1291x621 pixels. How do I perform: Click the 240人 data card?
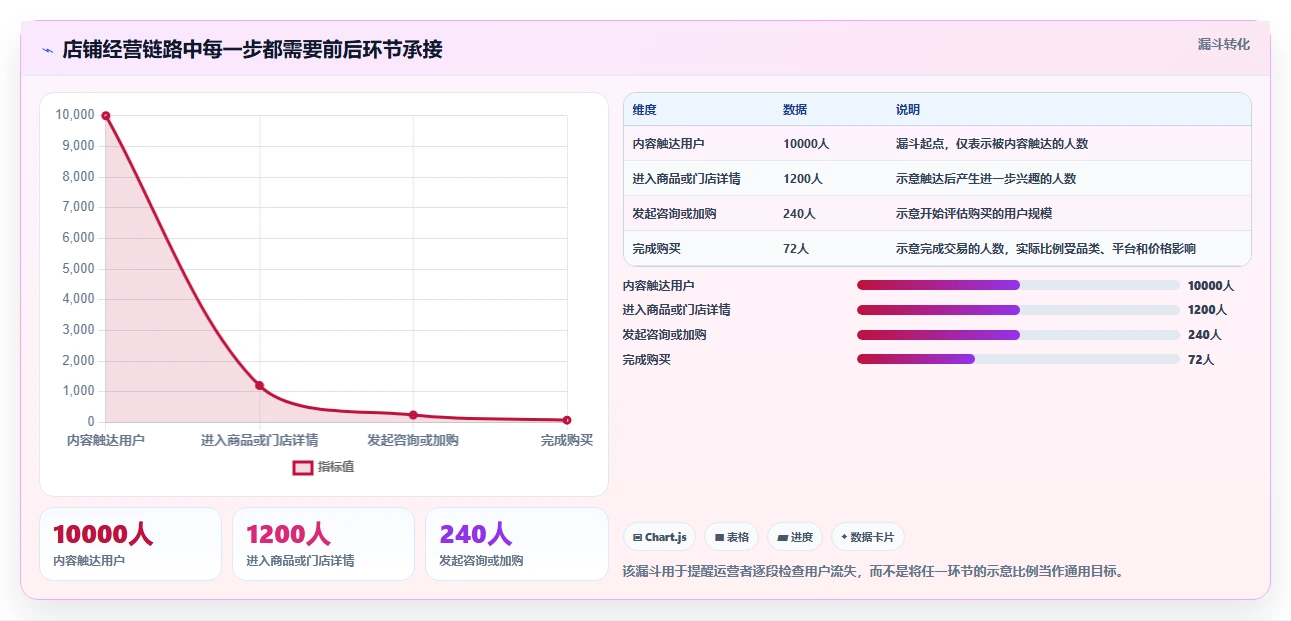[x=517, y=544]
